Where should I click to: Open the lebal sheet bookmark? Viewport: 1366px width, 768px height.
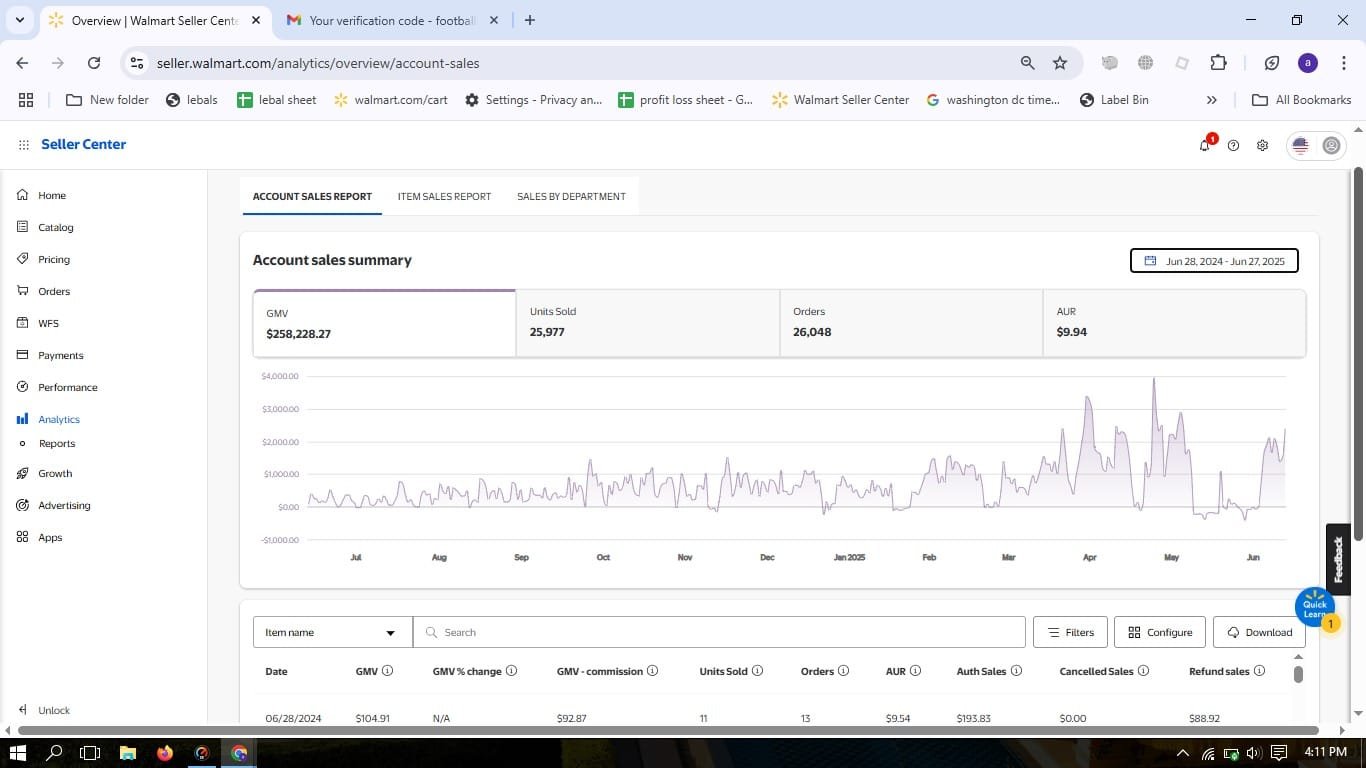[x=277, y=100]
